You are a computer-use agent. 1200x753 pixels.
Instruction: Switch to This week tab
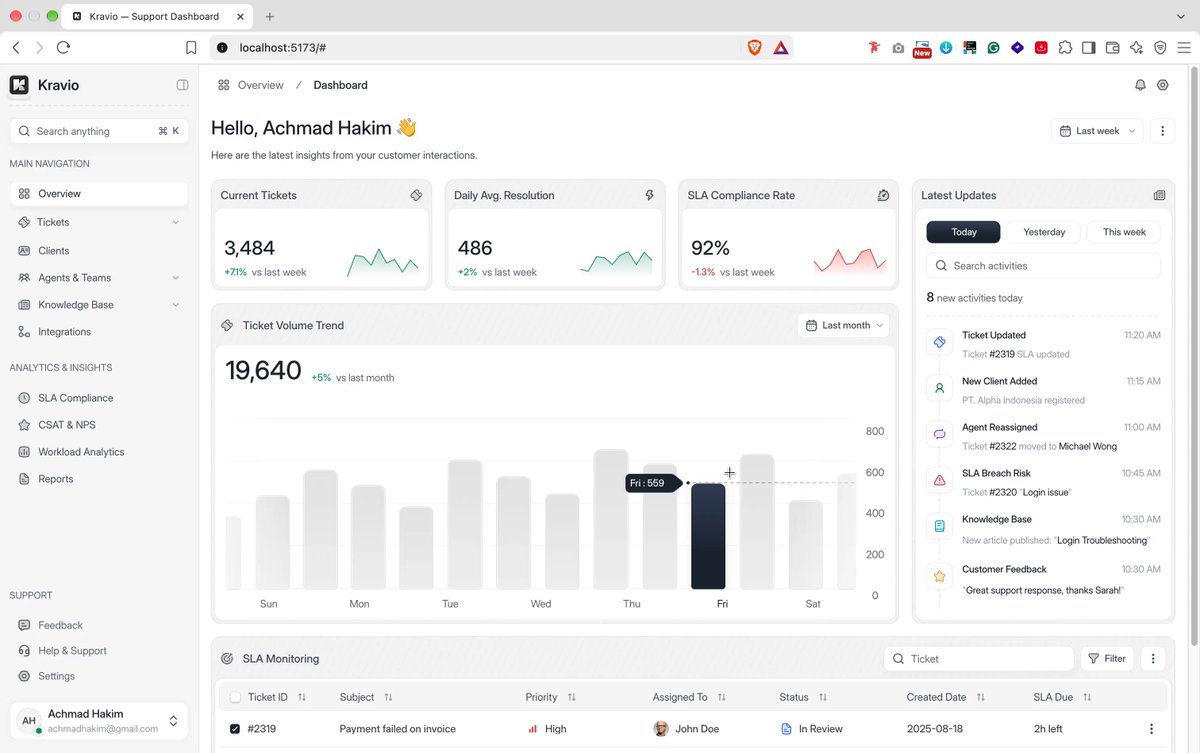tap(1124, 232)
